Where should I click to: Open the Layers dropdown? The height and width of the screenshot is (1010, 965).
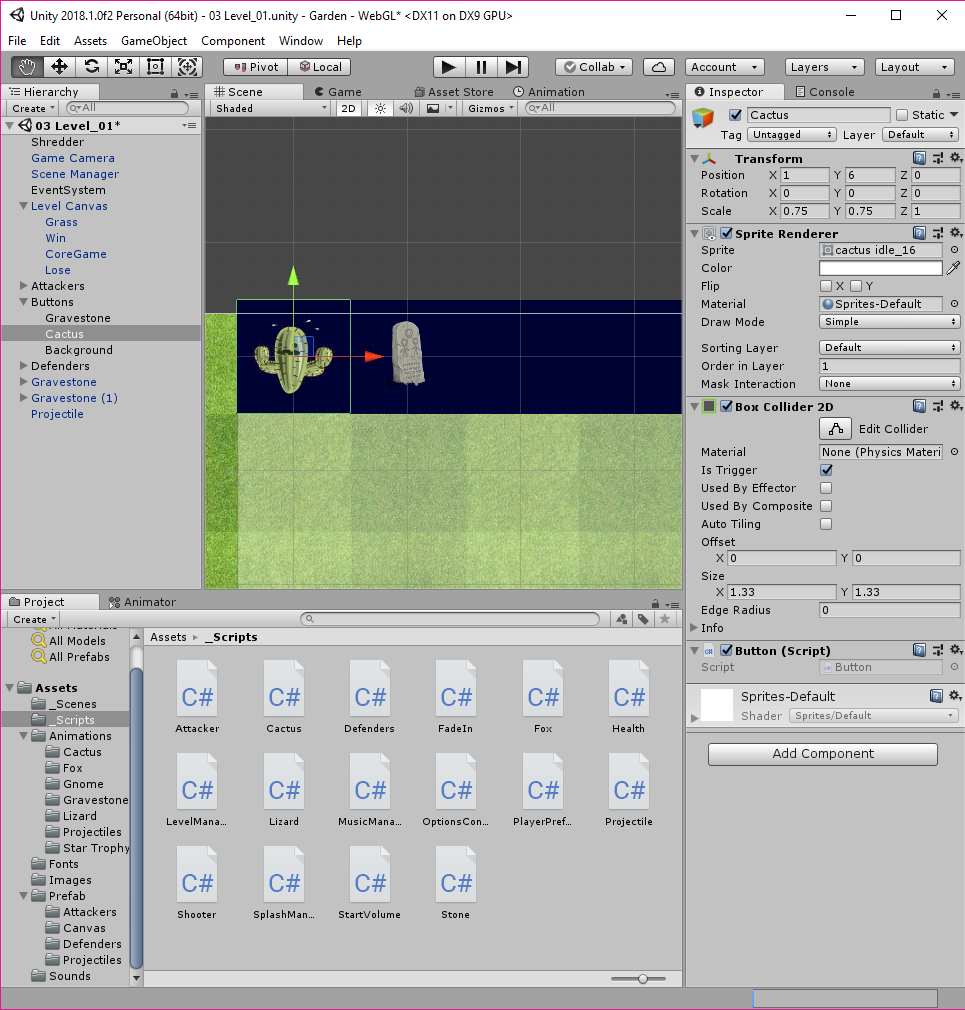click(824, 67)
